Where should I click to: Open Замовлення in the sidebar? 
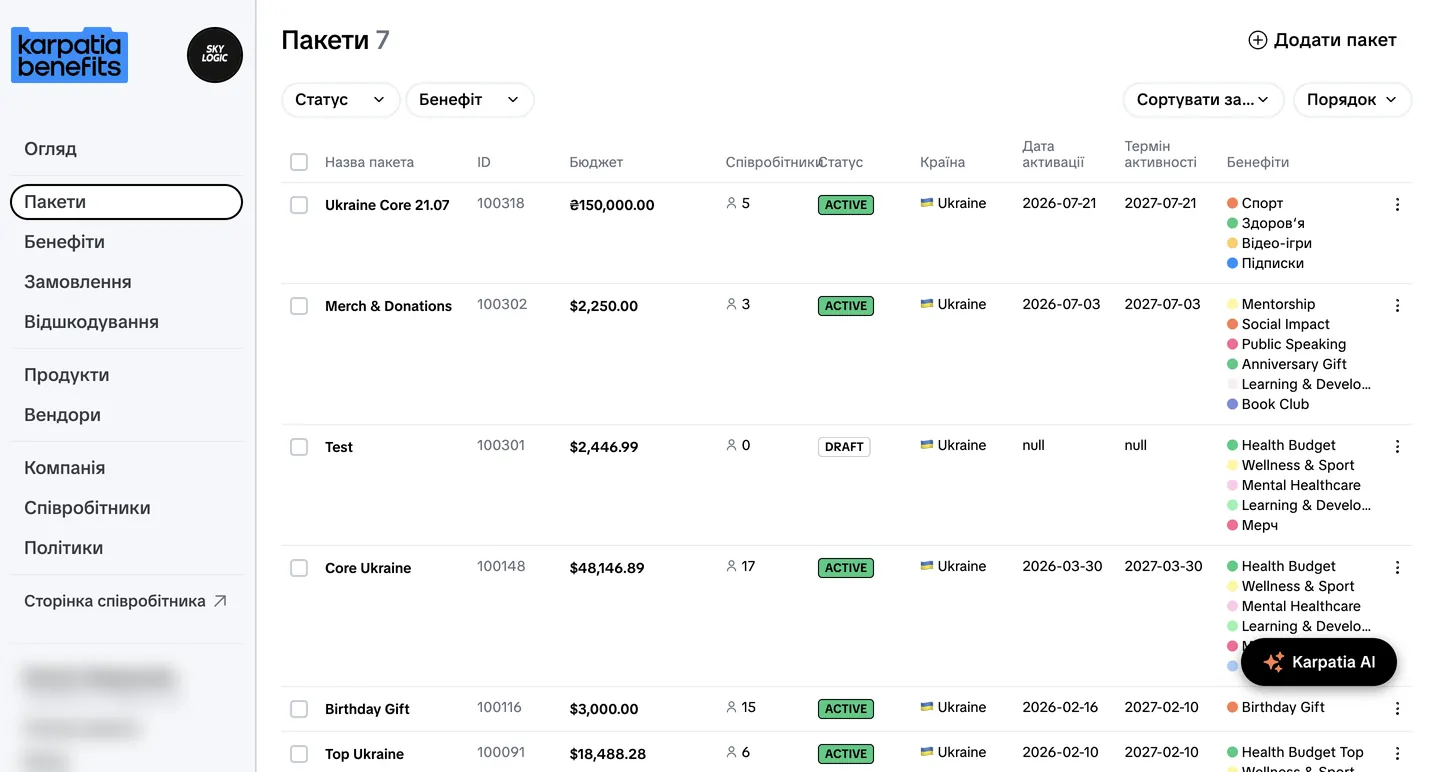click(78, 282)
